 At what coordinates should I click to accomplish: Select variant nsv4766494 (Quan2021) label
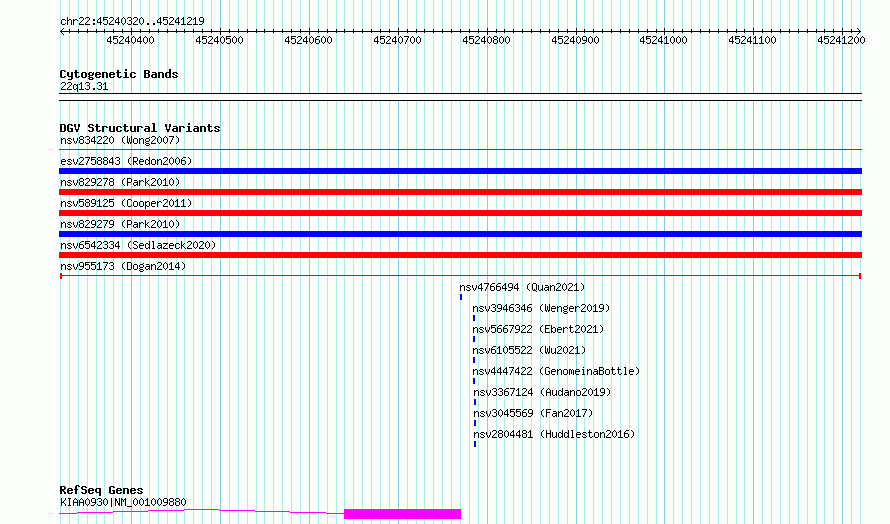tap(522, 287)
